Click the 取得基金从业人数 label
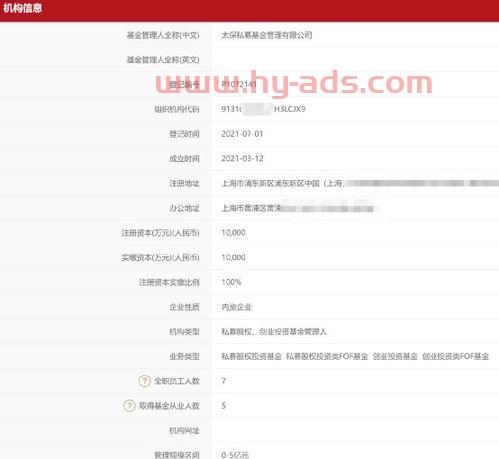This screenshot has height=459, width=499. (169, 406)
